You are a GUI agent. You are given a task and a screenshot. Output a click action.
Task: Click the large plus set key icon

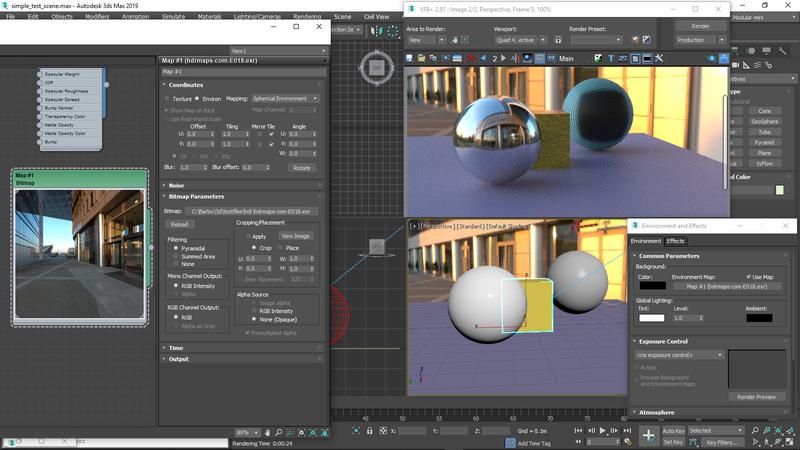649,436
